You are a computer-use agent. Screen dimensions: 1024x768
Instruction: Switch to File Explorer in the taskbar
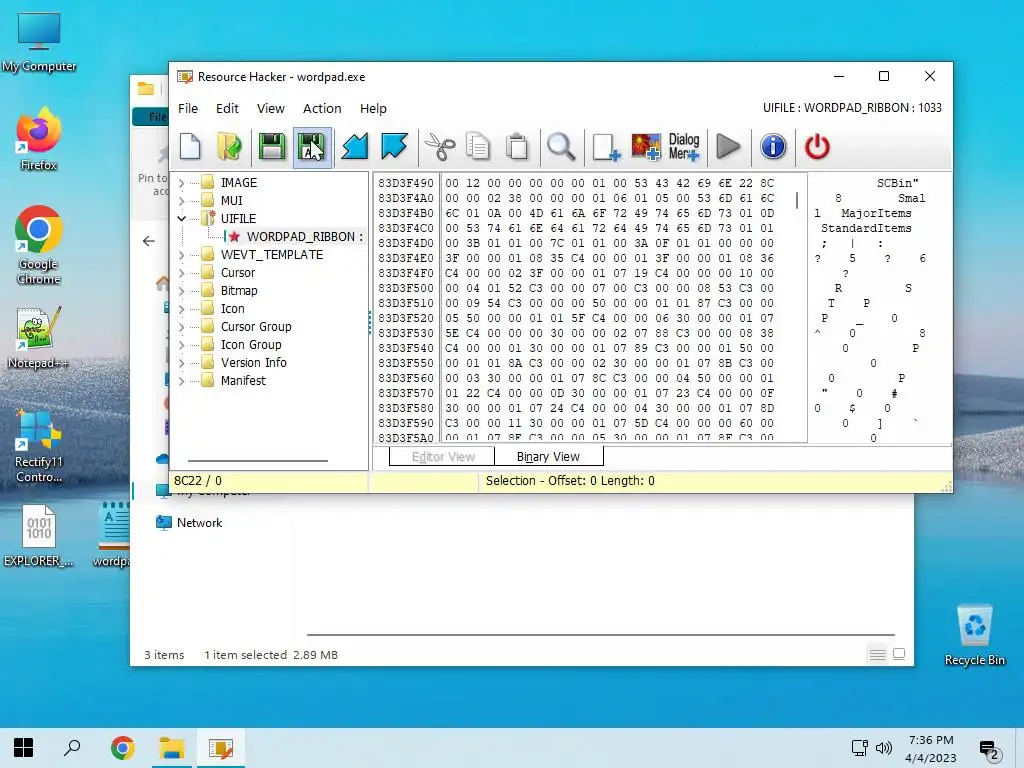[172, 748]
